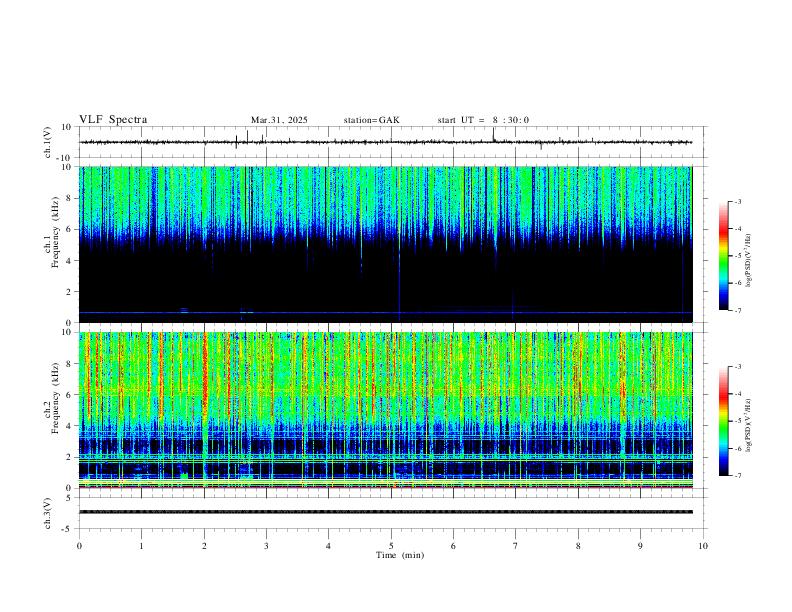
Task: Click the time axis tick label "0"
Action: tap(79, 546)
